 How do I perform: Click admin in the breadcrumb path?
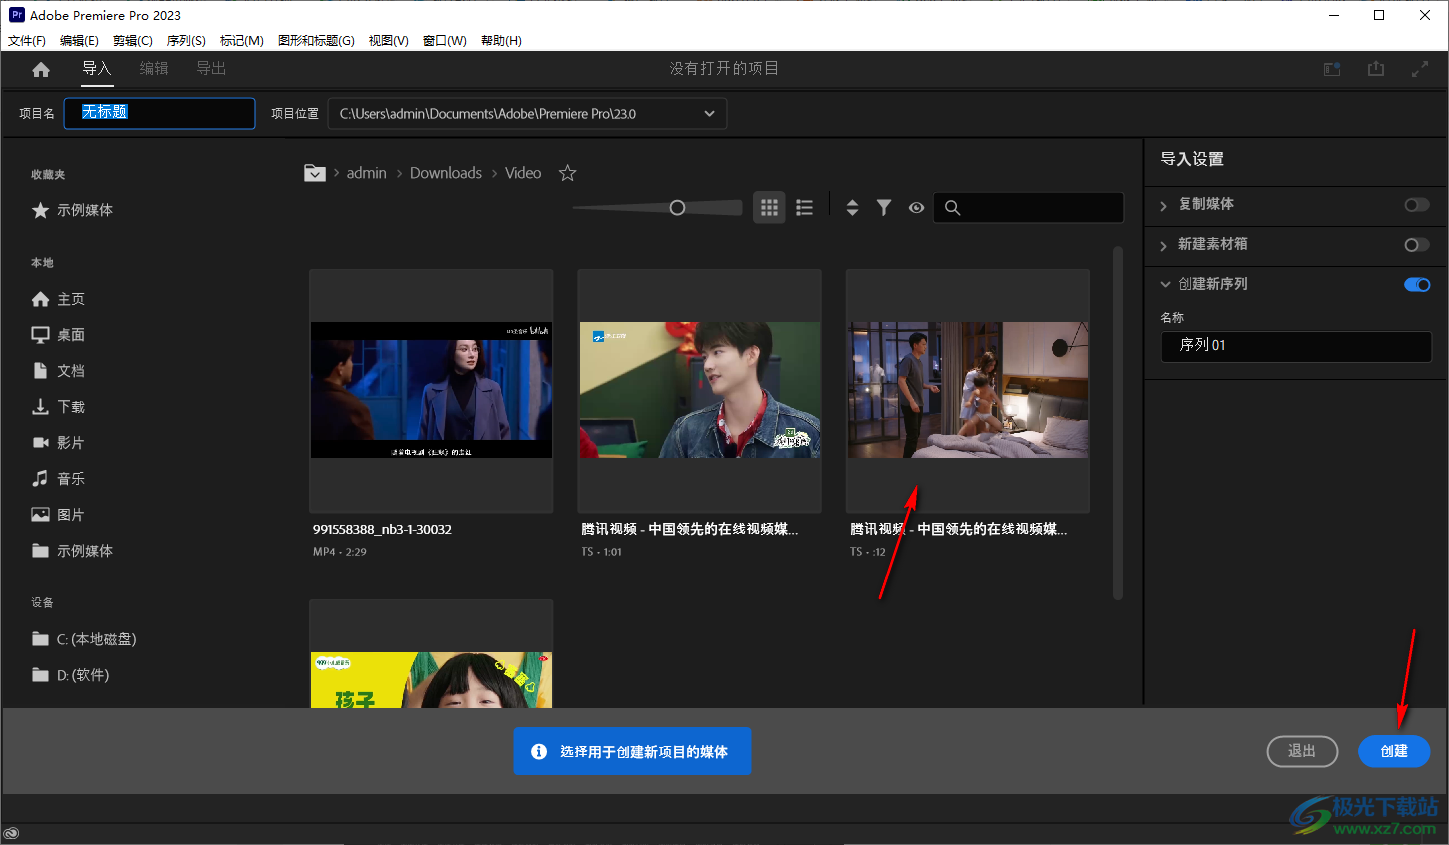pos(366,173)
